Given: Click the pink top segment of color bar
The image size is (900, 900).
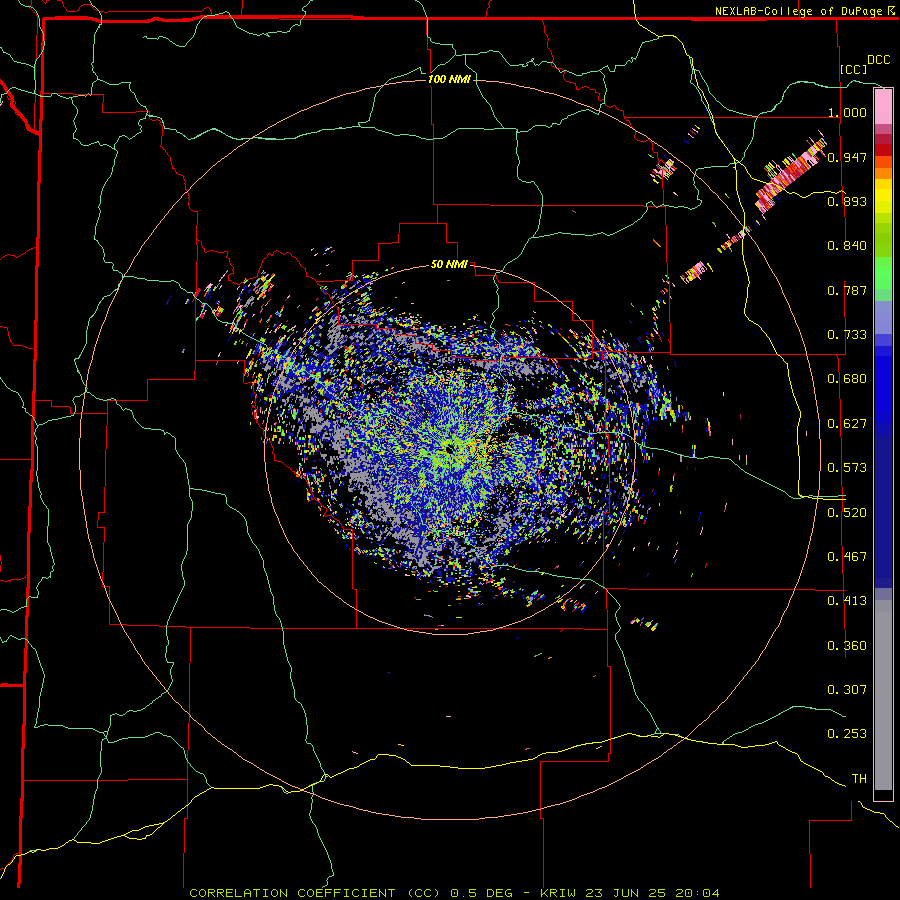Looking at the screenshot, I should (883, 106).
